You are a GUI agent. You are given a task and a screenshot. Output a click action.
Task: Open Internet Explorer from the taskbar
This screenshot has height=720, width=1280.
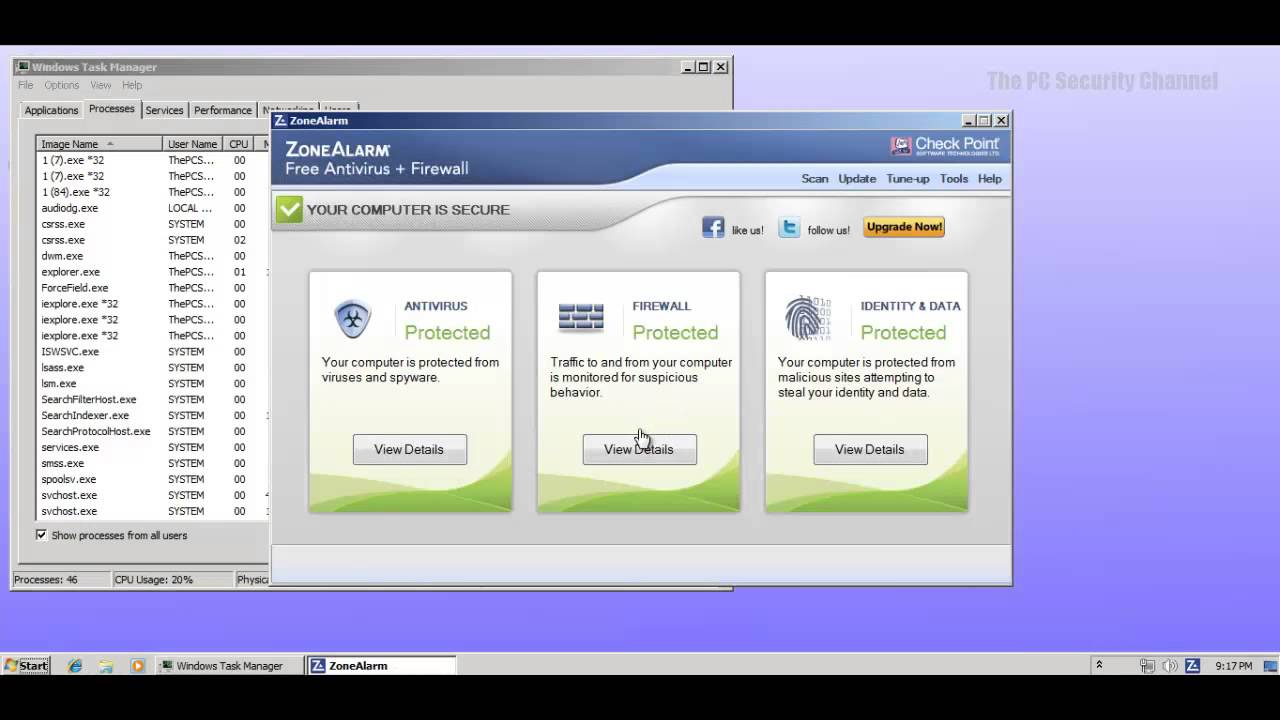tap(75, 665)
